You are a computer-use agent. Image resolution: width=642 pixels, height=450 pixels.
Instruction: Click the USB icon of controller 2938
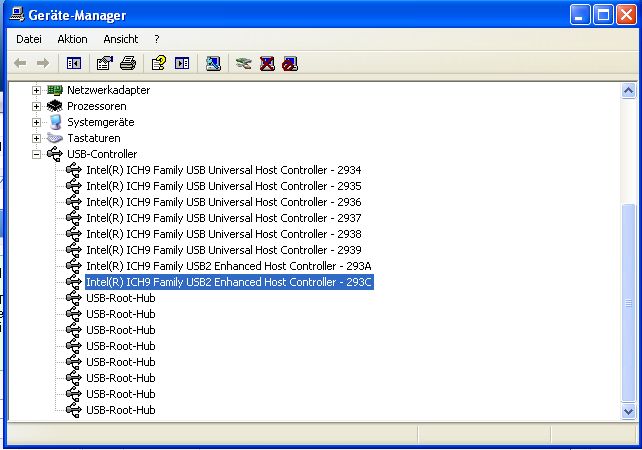pyautogui.click(x=74, y=234)
